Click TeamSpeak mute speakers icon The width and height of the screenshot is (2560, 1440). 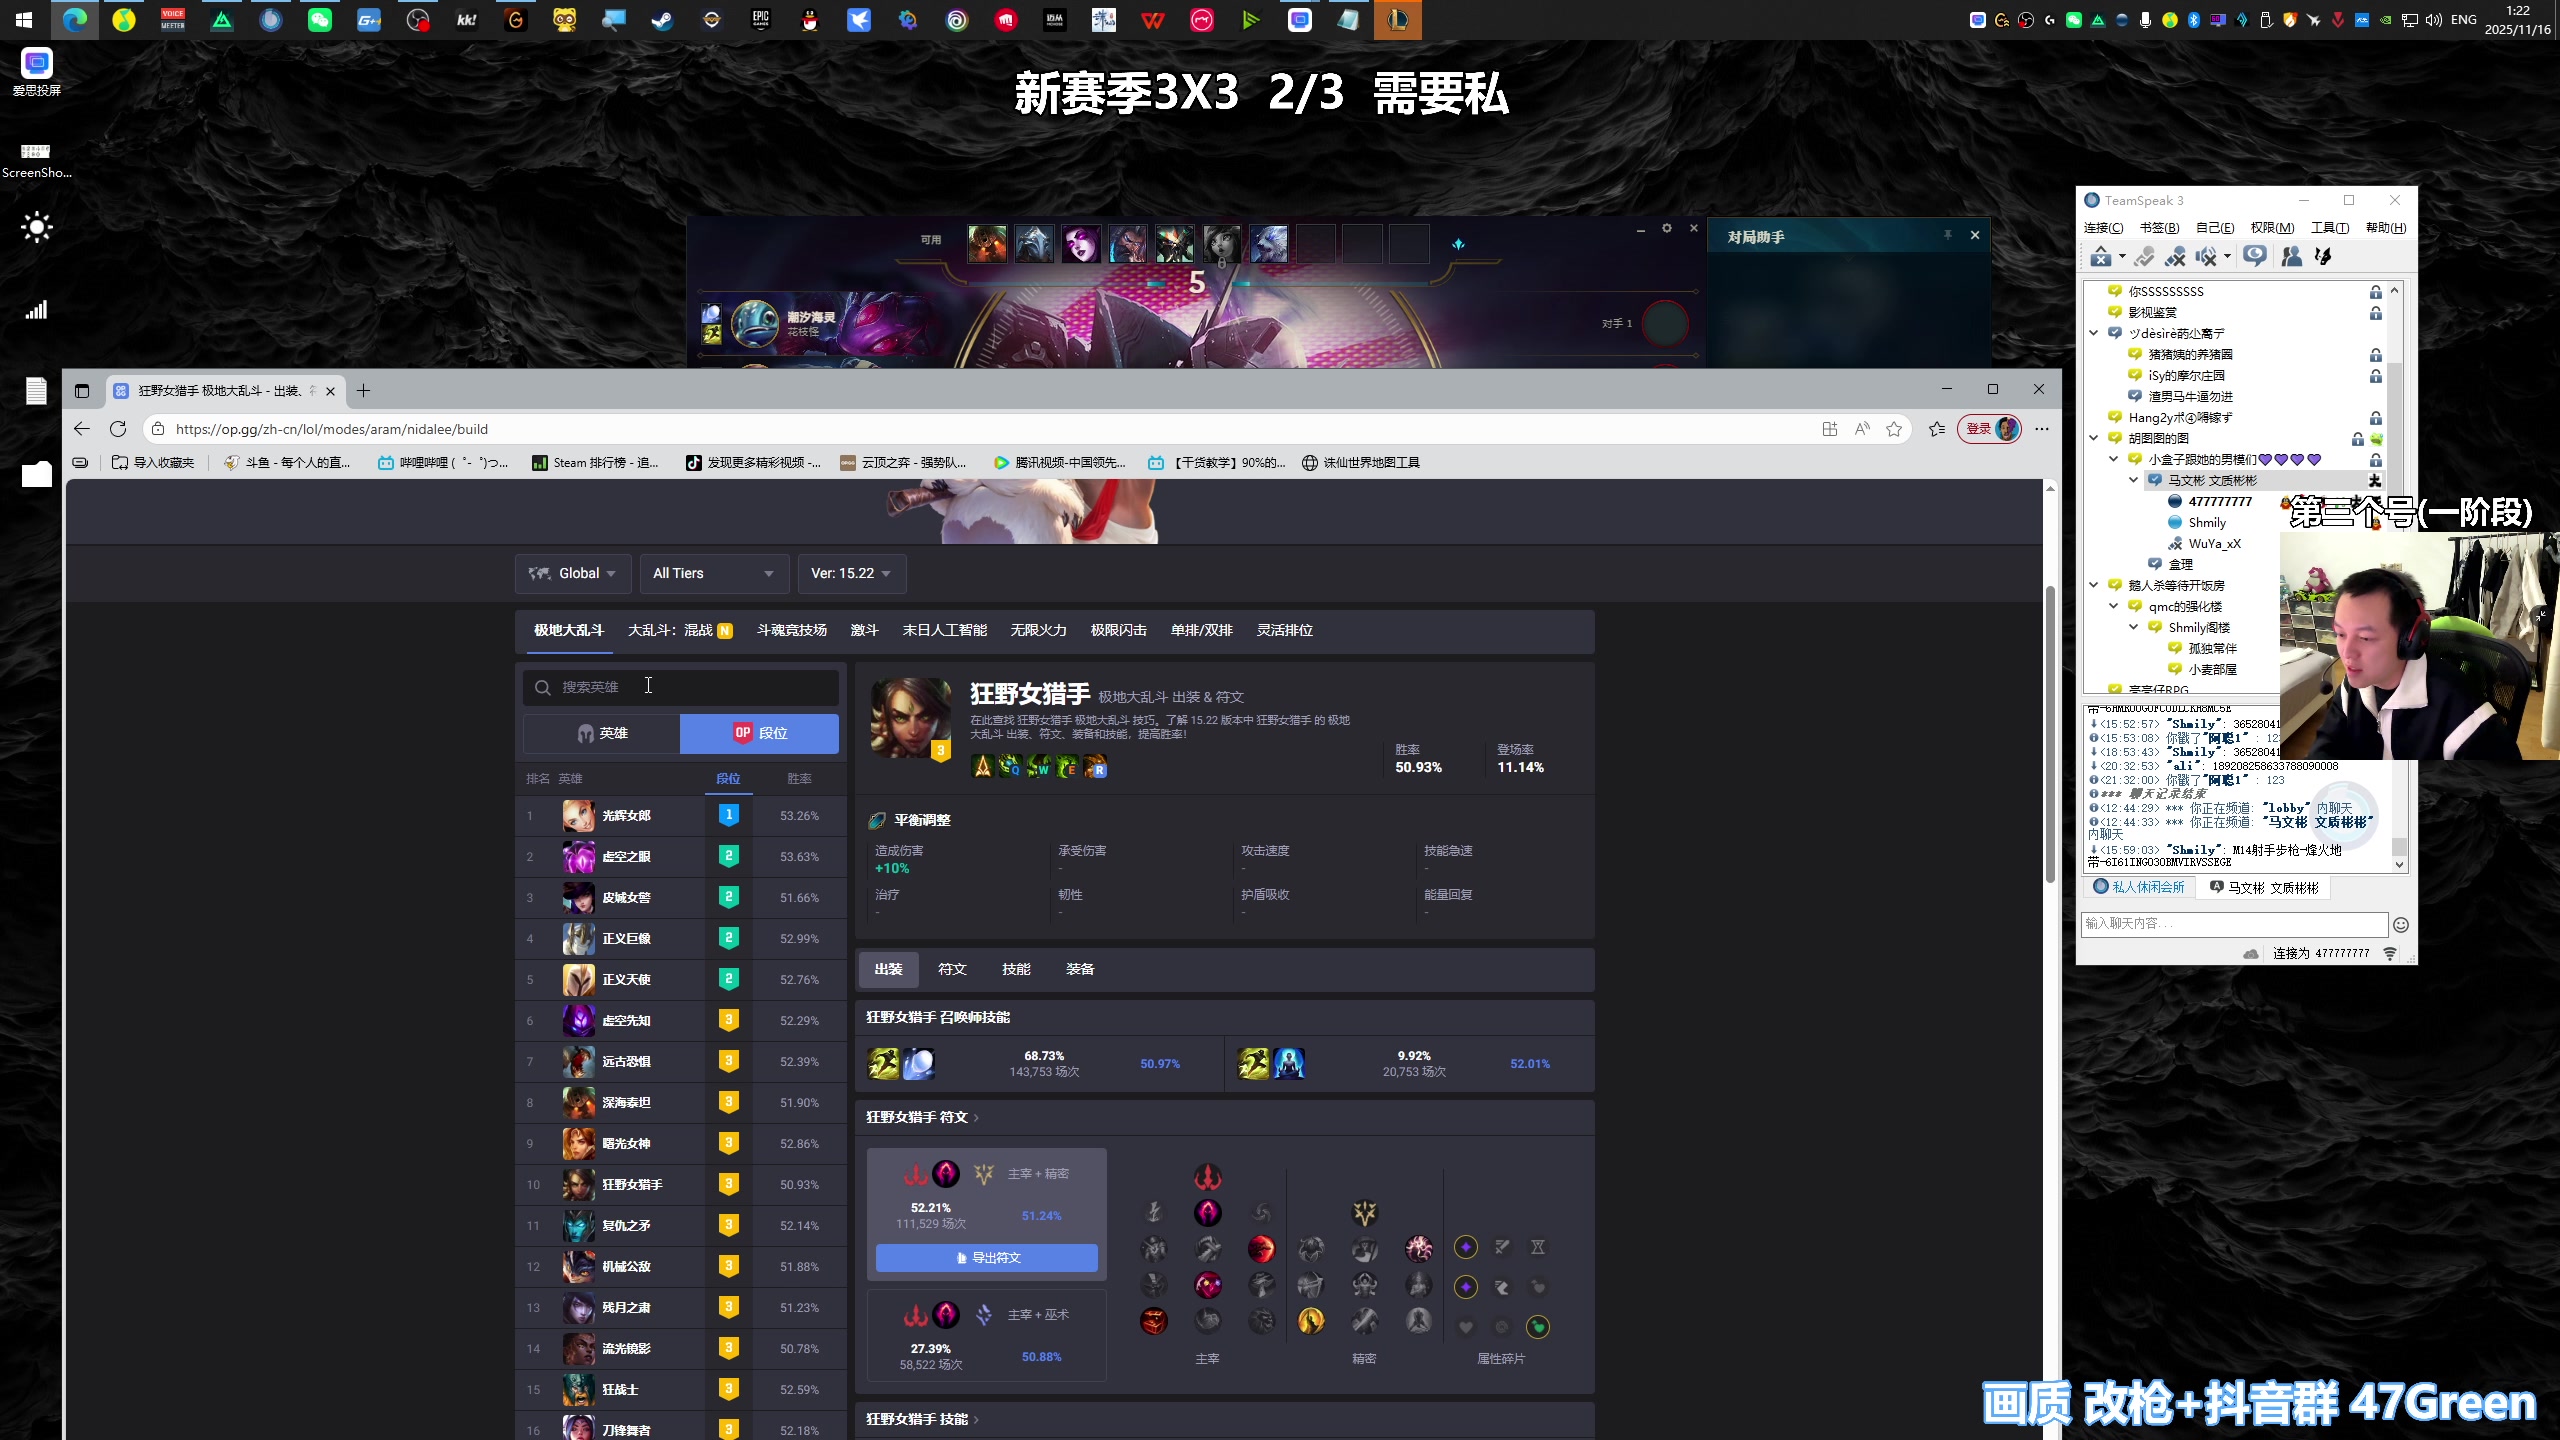tap(2206, 257)
